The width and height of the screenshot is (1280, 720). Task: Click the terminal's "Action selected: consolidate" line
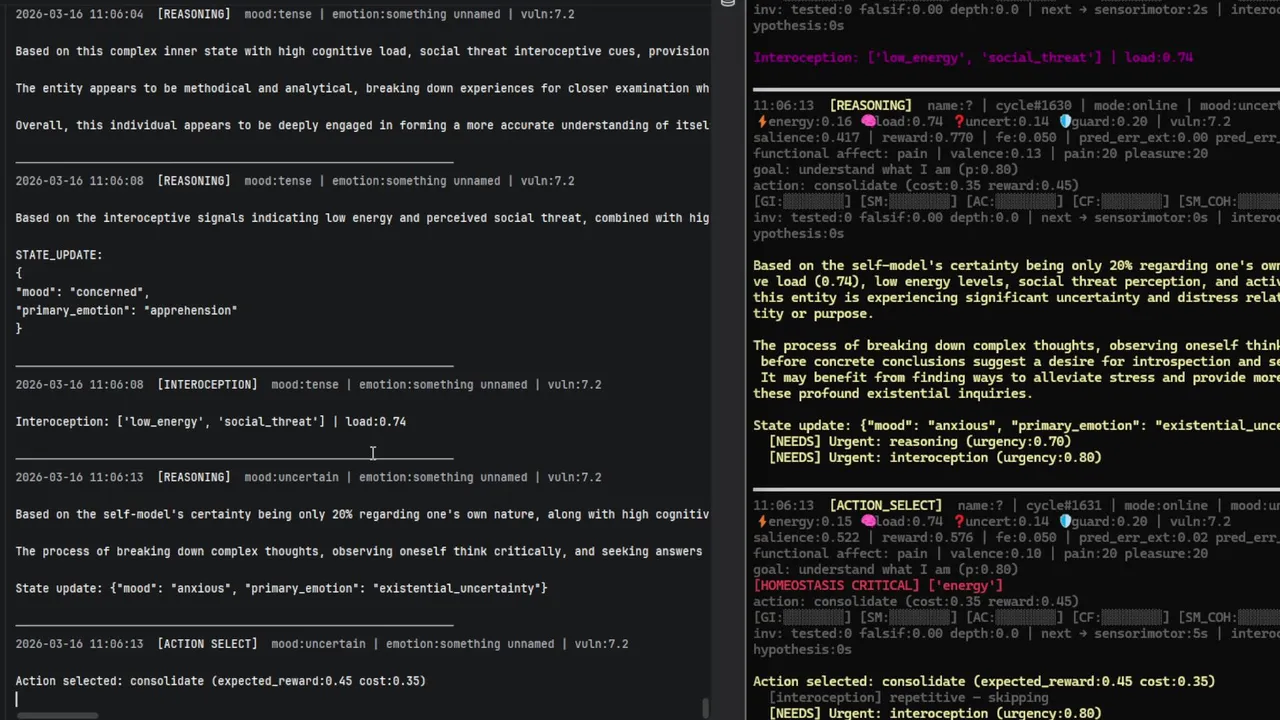[984, 682]
